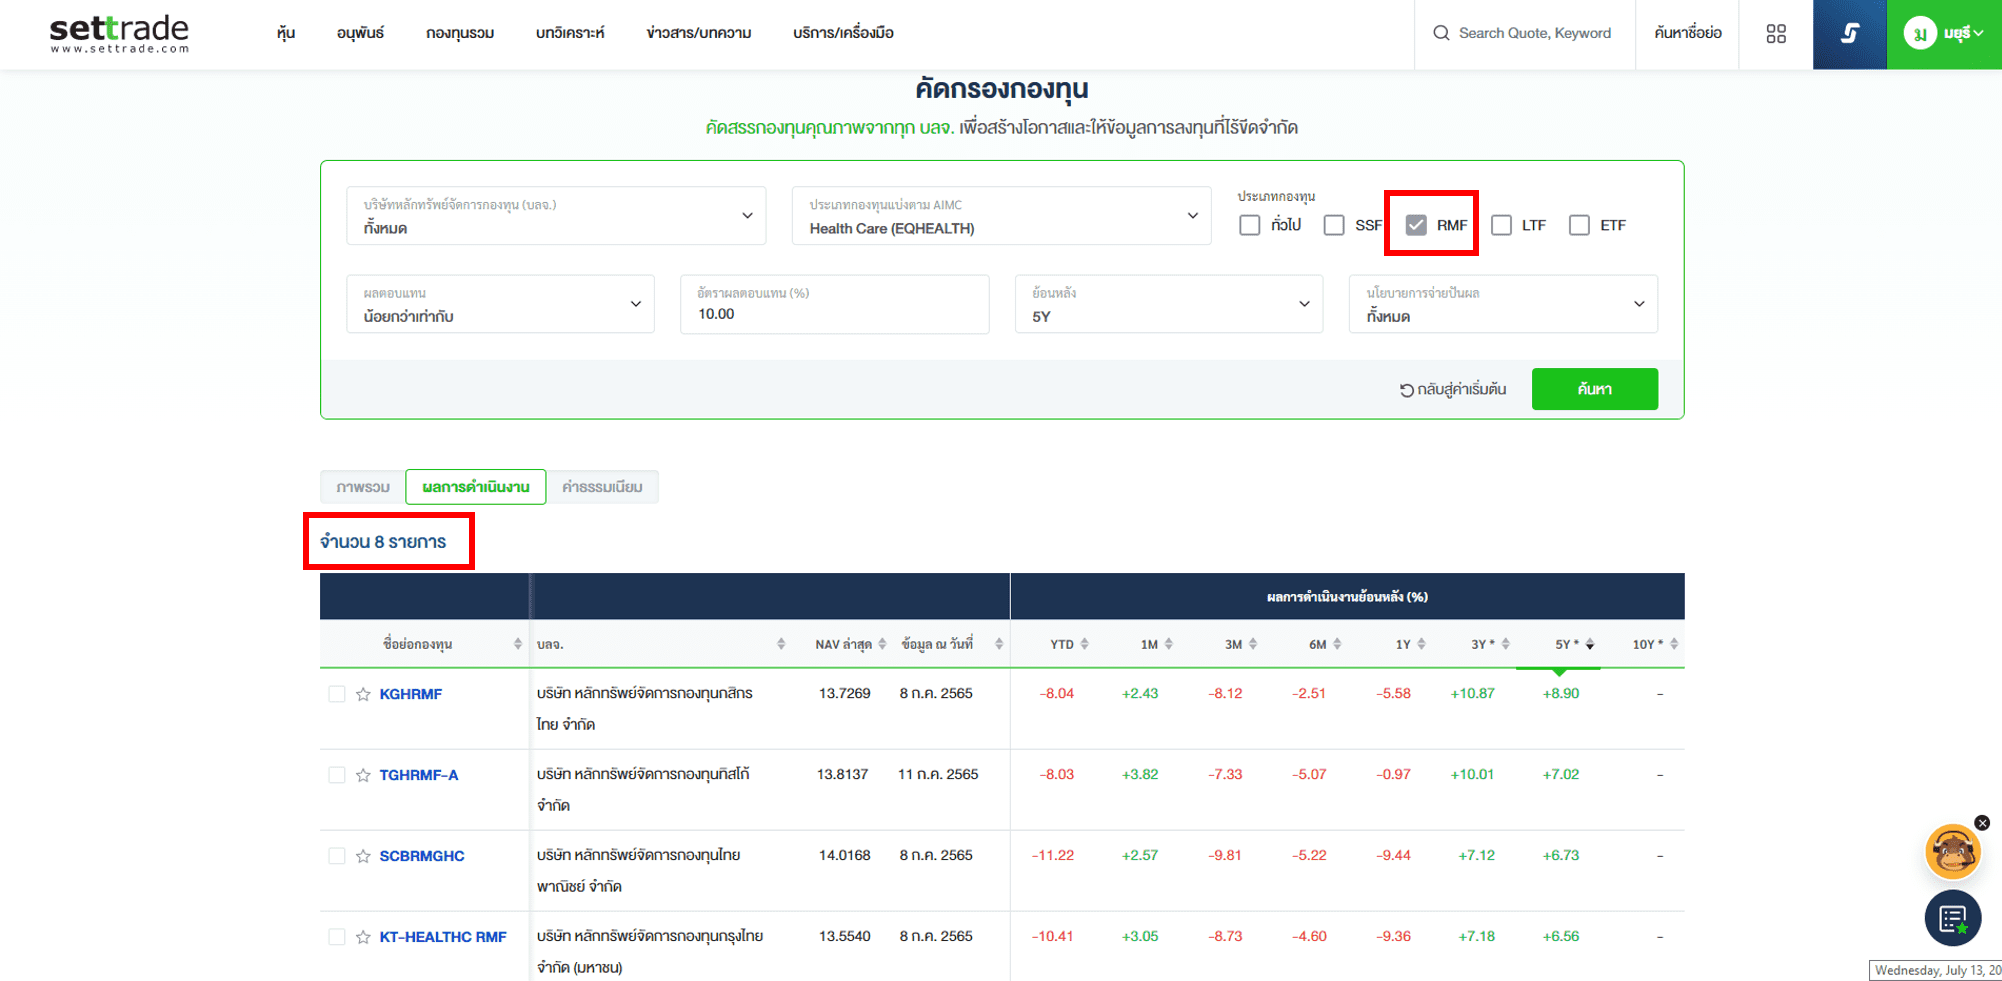
Task: Switch to the ค่าธรรมเนียม tab
Action: [602, 487]
